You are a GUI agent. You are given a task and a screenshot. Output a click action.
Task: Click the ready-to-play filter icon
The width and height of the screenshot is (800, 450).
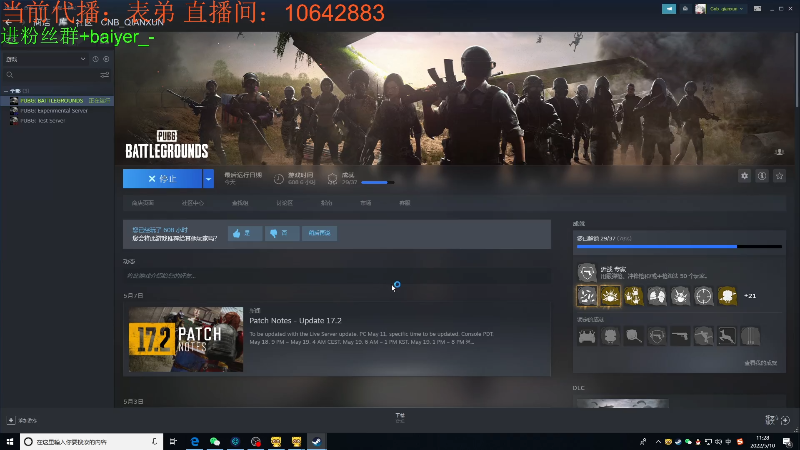click(x=106, y=59)
